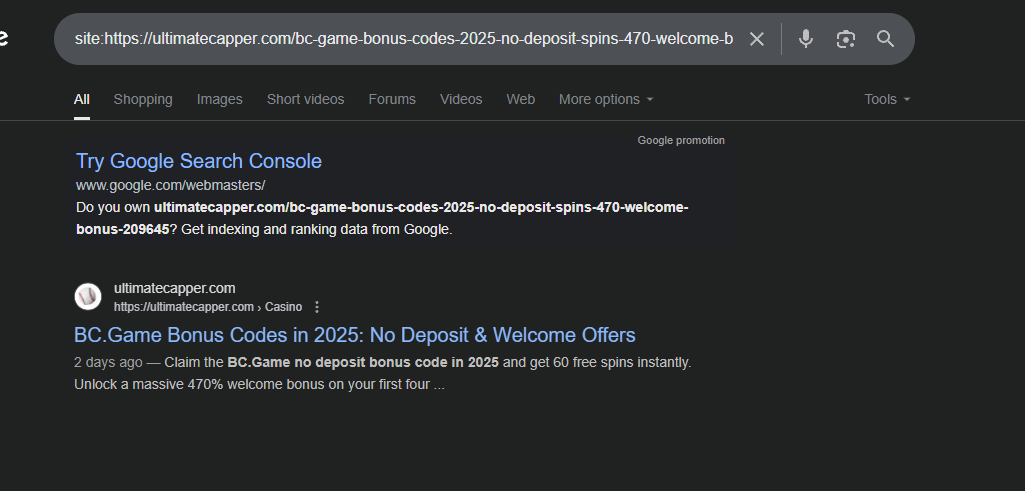Screen dimensions: 1025x491
Task: Switch to the Web tab
Action: click(x=520, y=99)
